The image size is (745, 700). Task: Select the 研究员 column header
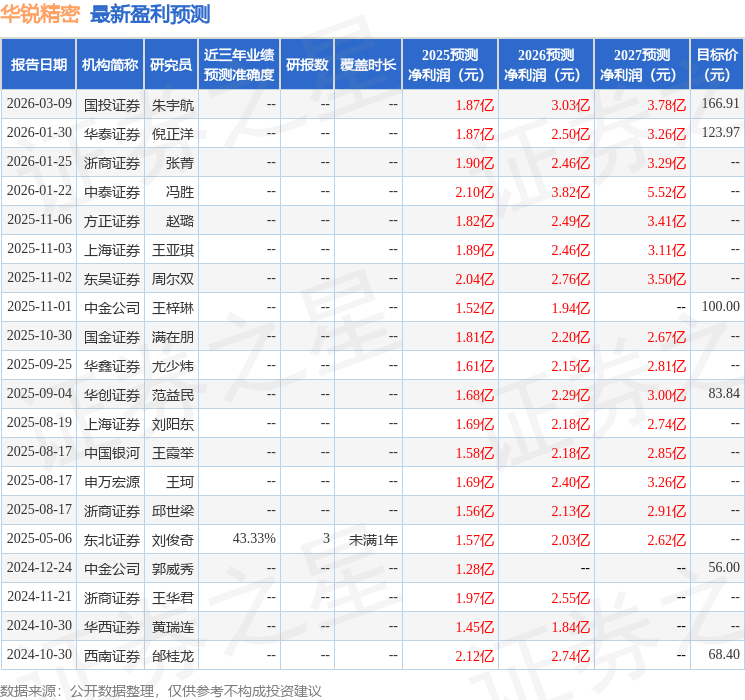tap(171, 65)
